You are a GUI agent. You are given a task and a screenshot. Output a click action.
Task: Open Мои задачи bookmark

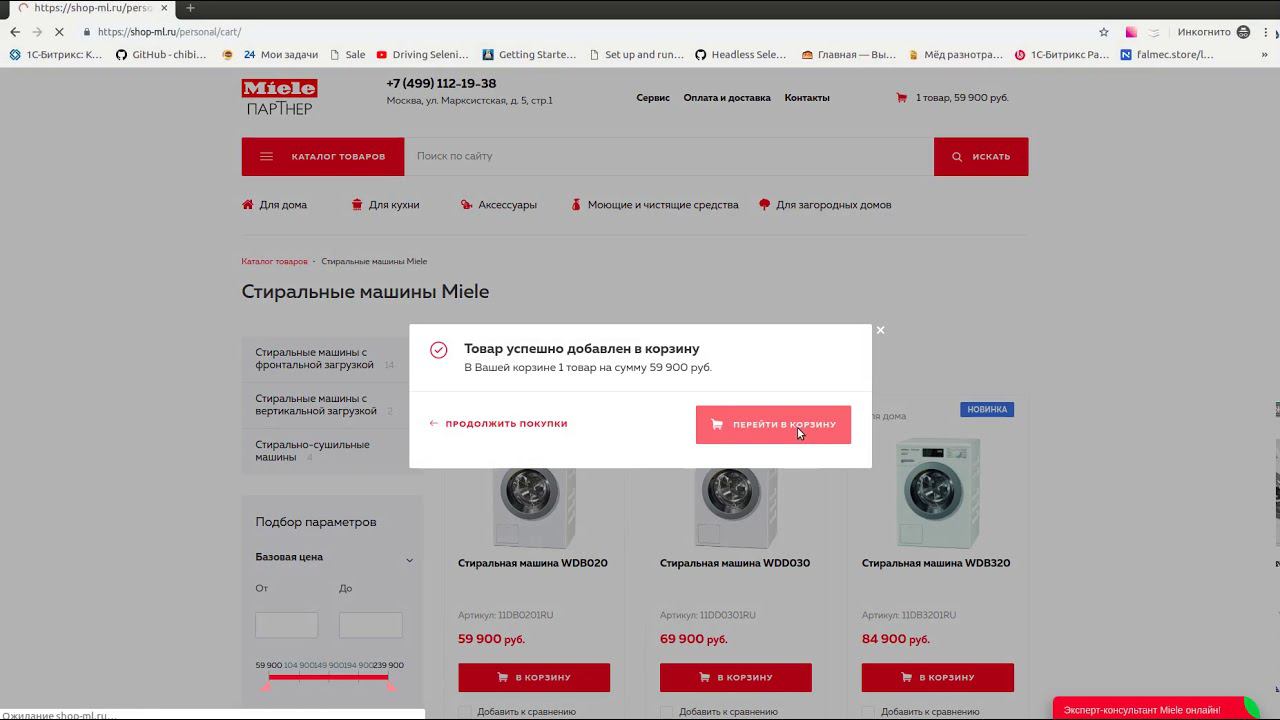[280, 55]
